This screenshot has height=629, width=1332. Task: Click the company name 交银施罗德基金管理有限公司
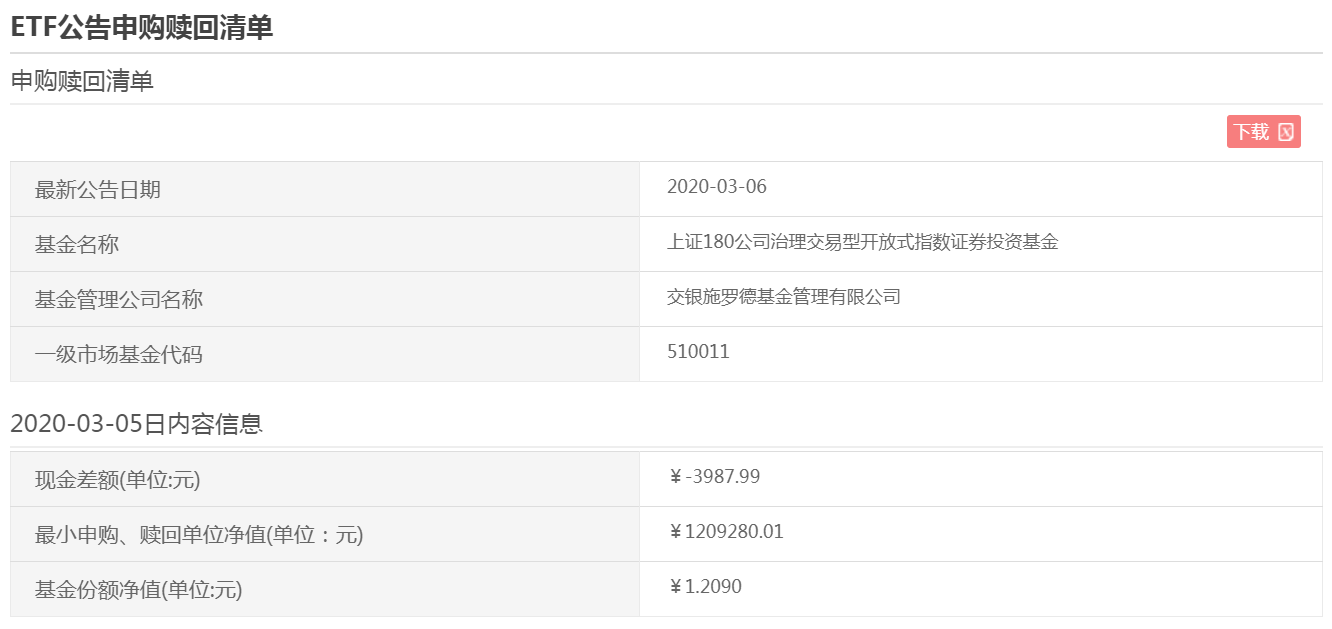click(x=783, y=297)
